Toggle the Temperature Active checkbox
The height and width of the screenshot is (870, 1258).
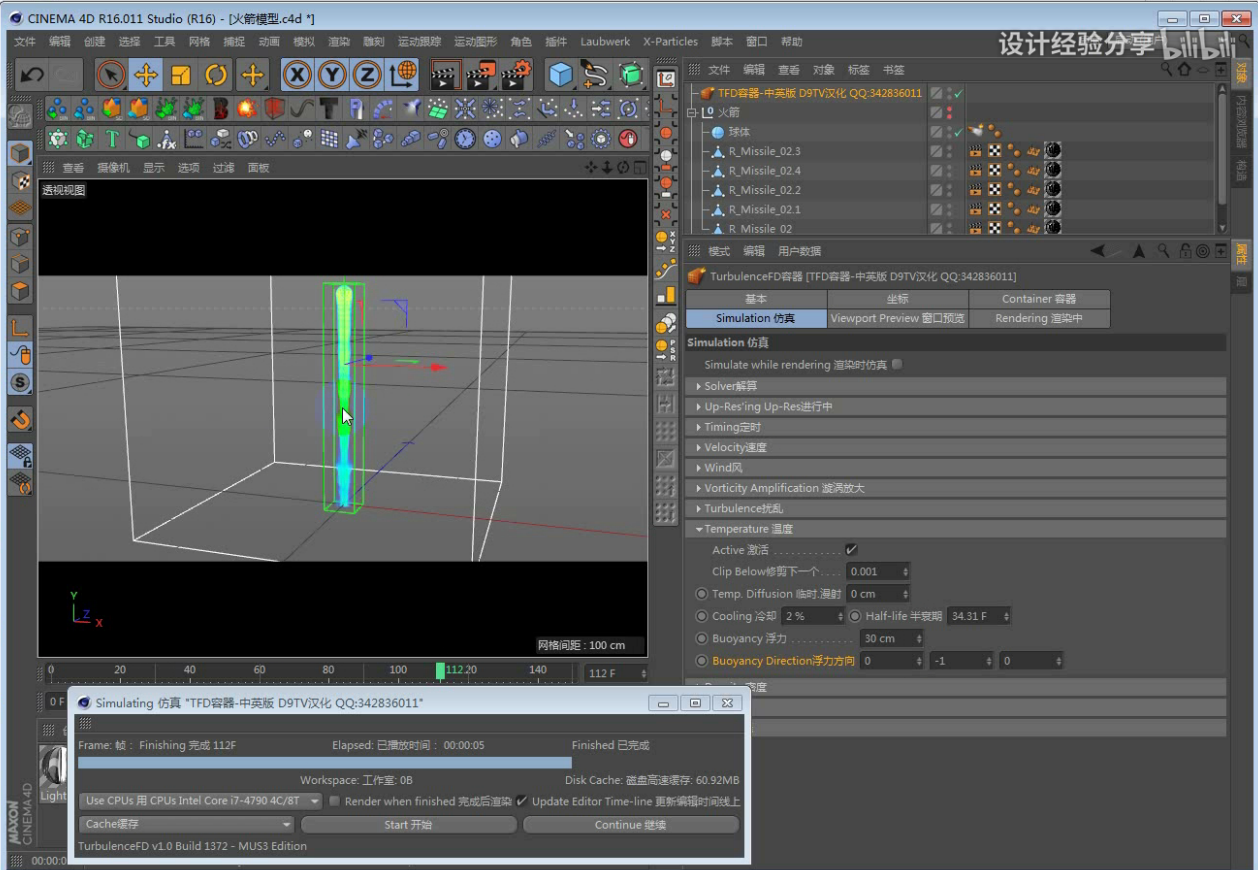click(851, 549)
